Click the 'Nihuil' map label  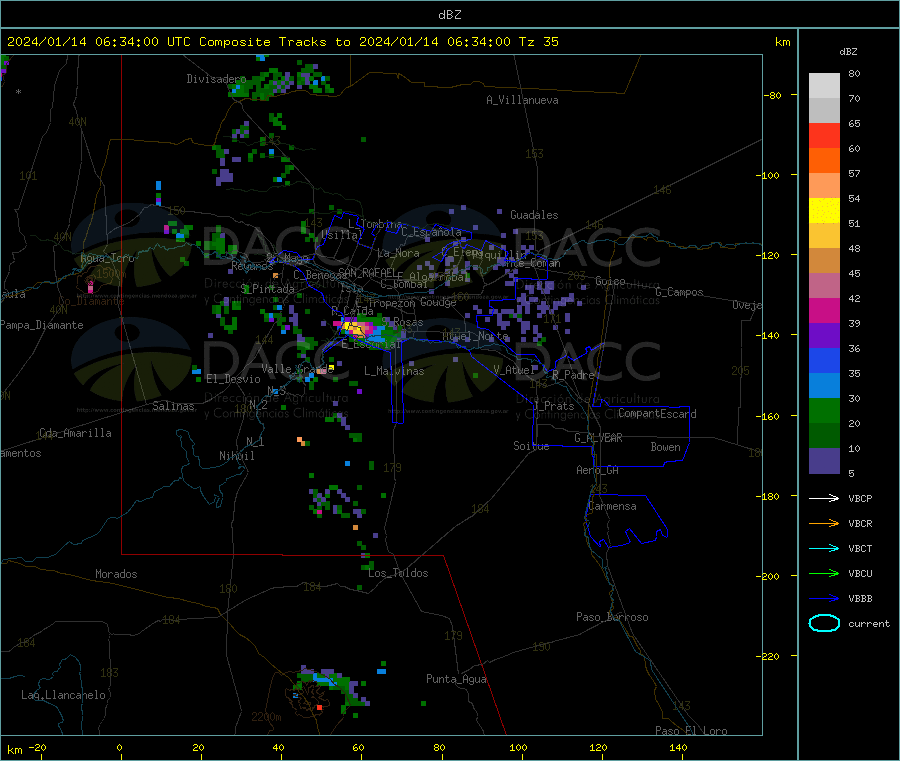point(236,456)
